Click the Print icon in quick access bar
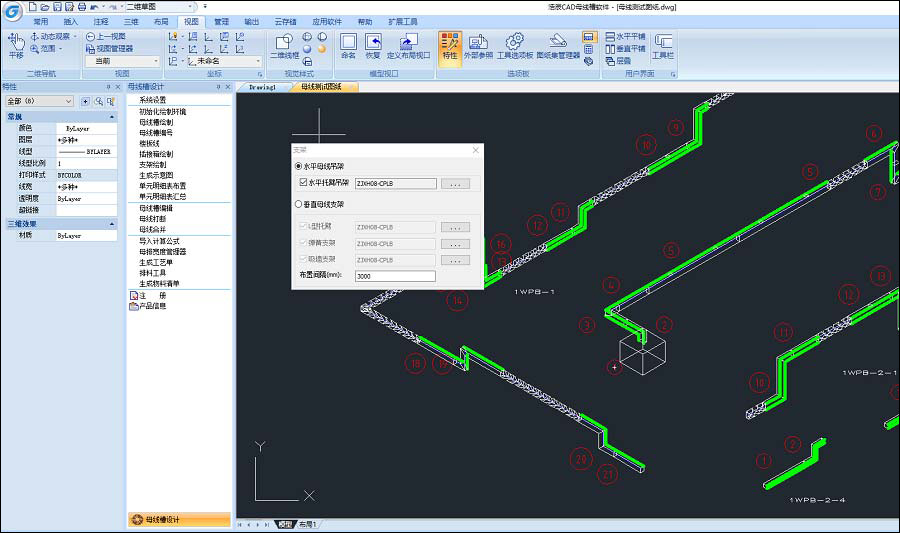Image resolution: width=900 pixels, height=533 pixels. click(82, 7)
